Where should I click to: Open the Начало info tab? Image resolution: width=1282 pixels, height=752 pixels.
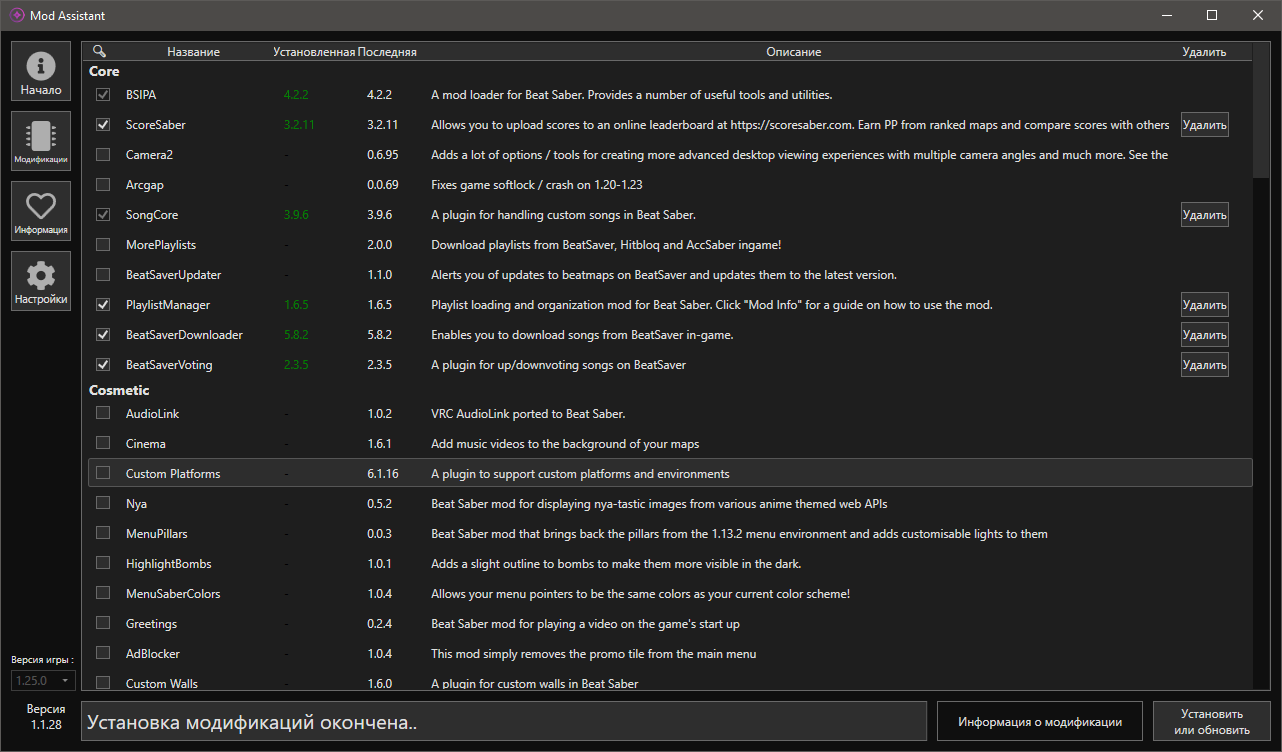[41, 71]
